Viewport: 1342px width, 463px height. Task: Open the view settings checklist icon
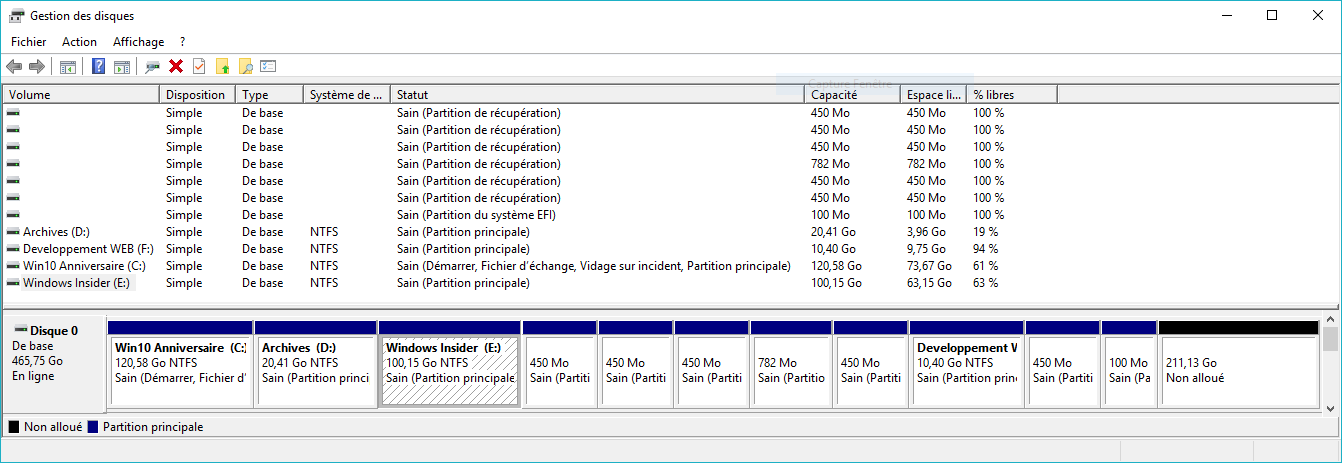[268, 67]
